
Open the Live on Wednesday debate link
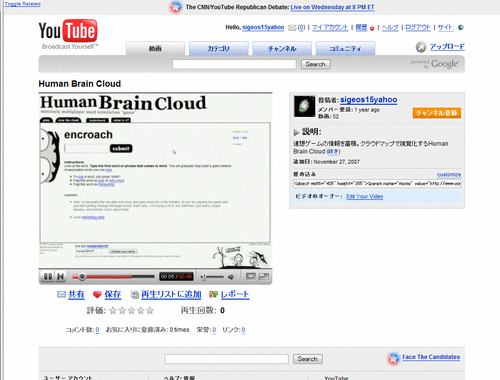(x=332, y=7)
